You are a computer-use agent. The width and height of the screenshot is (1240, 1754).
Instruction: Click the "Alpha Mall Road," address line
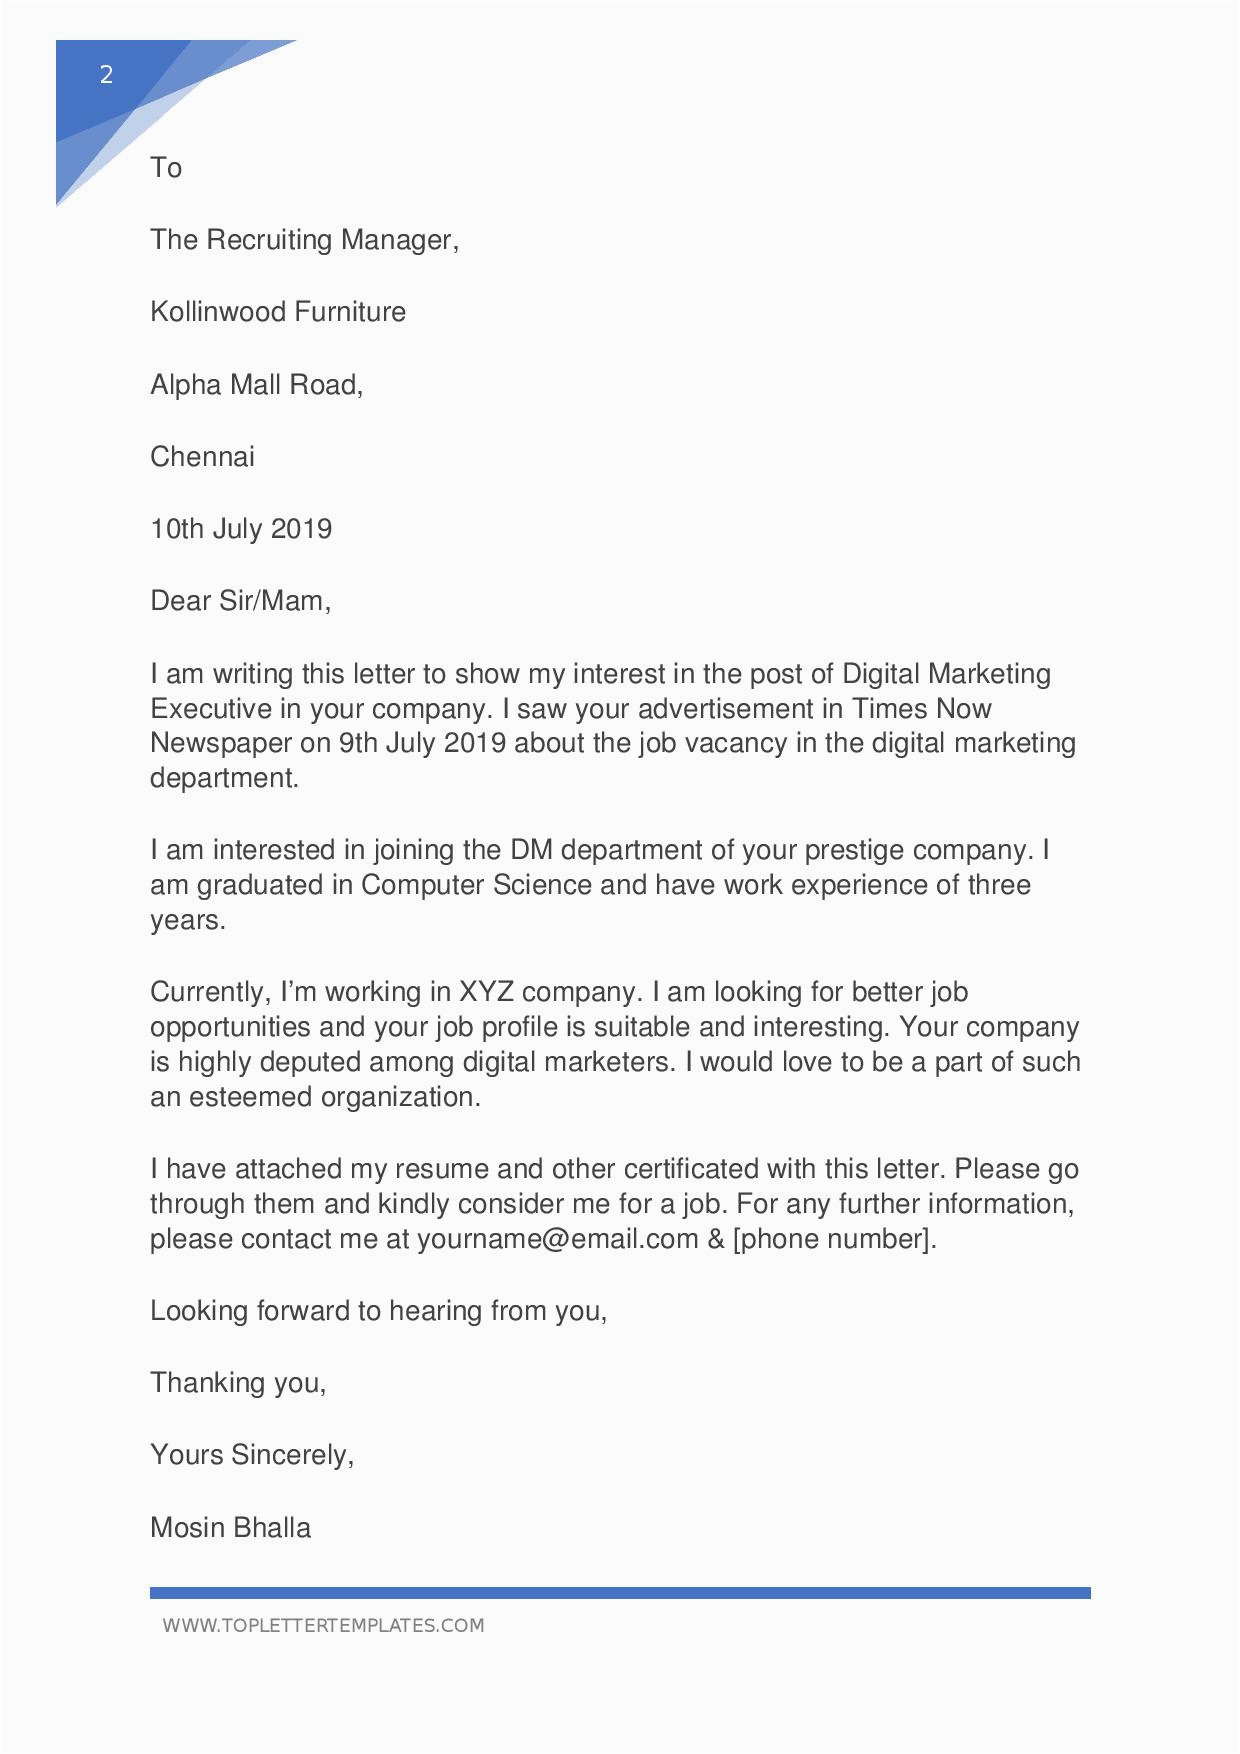coord(256,384)
